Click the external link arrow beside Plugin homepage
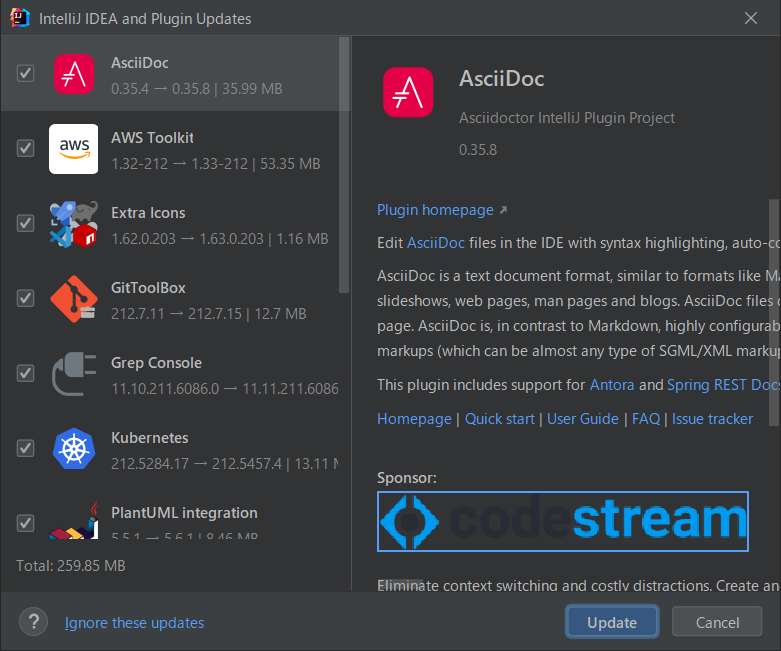 pyautogui.click(x=504, y=210)
